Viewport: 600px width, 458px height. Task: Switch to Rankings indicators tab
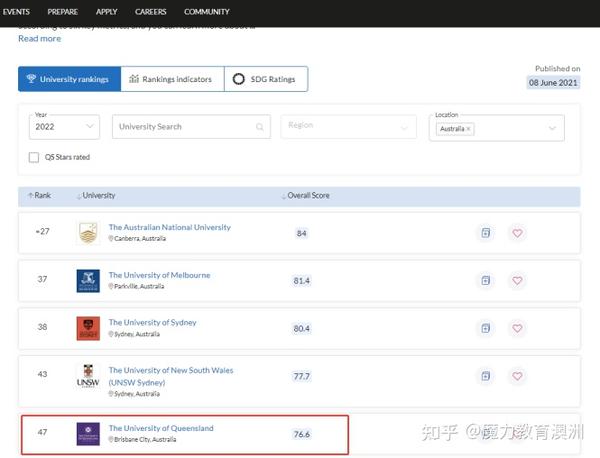pos(173,79)
